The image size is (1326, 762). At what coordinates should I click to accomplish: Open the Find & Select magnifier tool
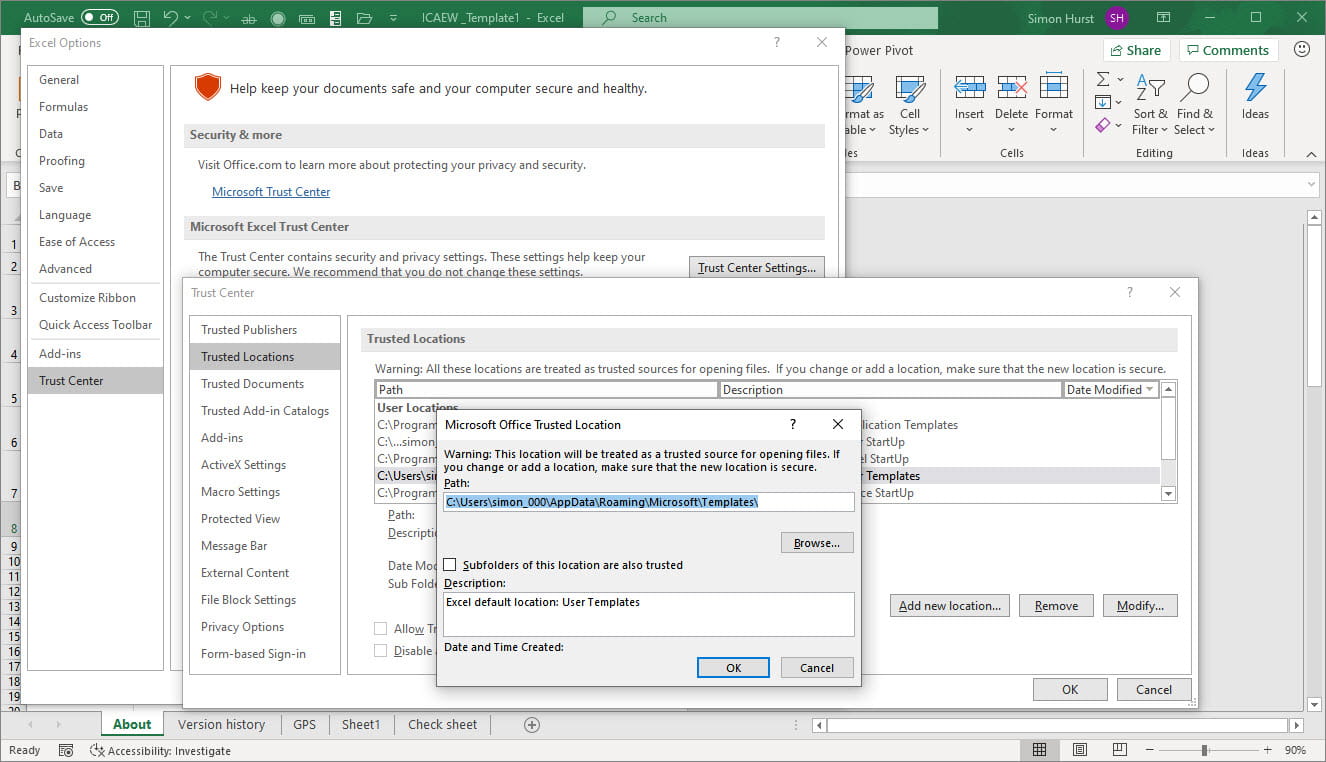[1194, 90]
